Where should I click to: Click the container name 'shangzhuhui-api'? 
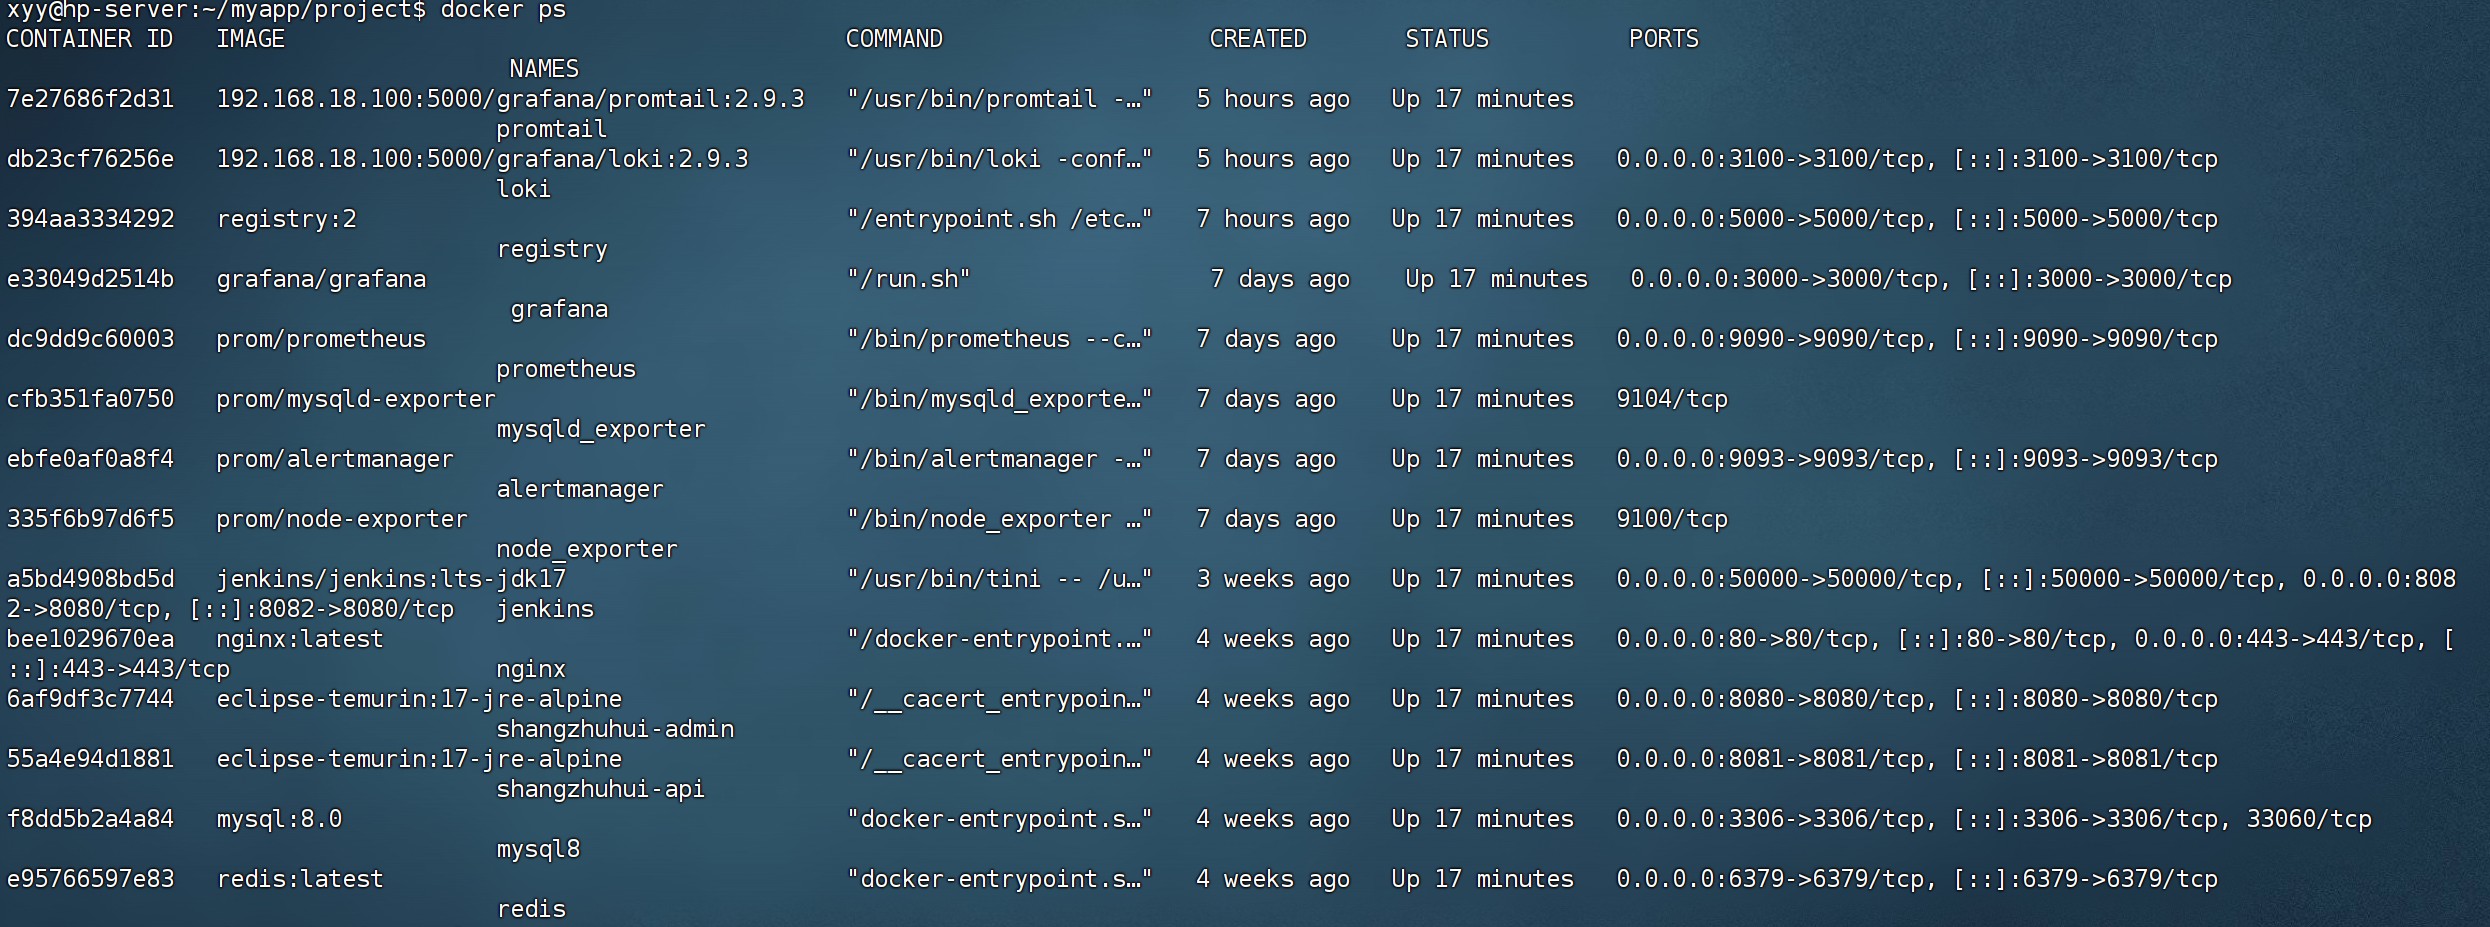tap(601, 789)
